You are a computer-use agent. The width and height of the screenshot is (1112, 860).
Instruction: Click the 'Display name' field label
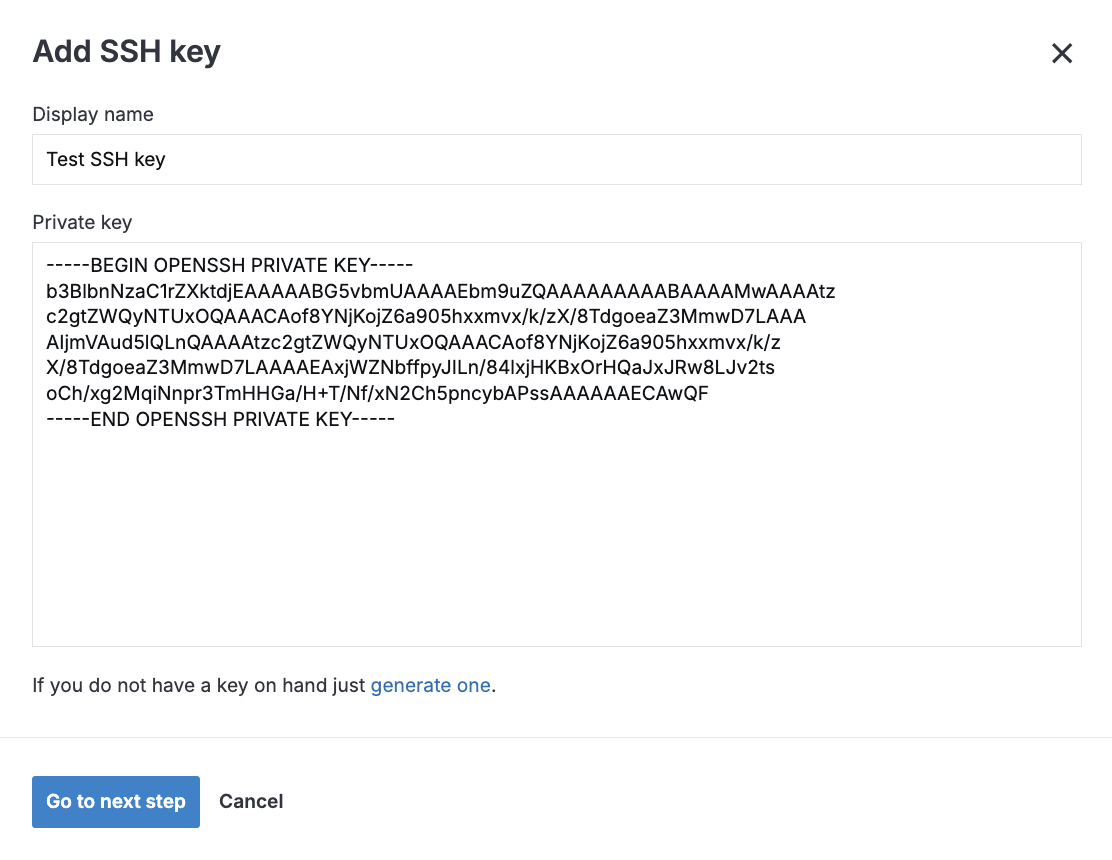pyautogui.click(x=93, y=114)
